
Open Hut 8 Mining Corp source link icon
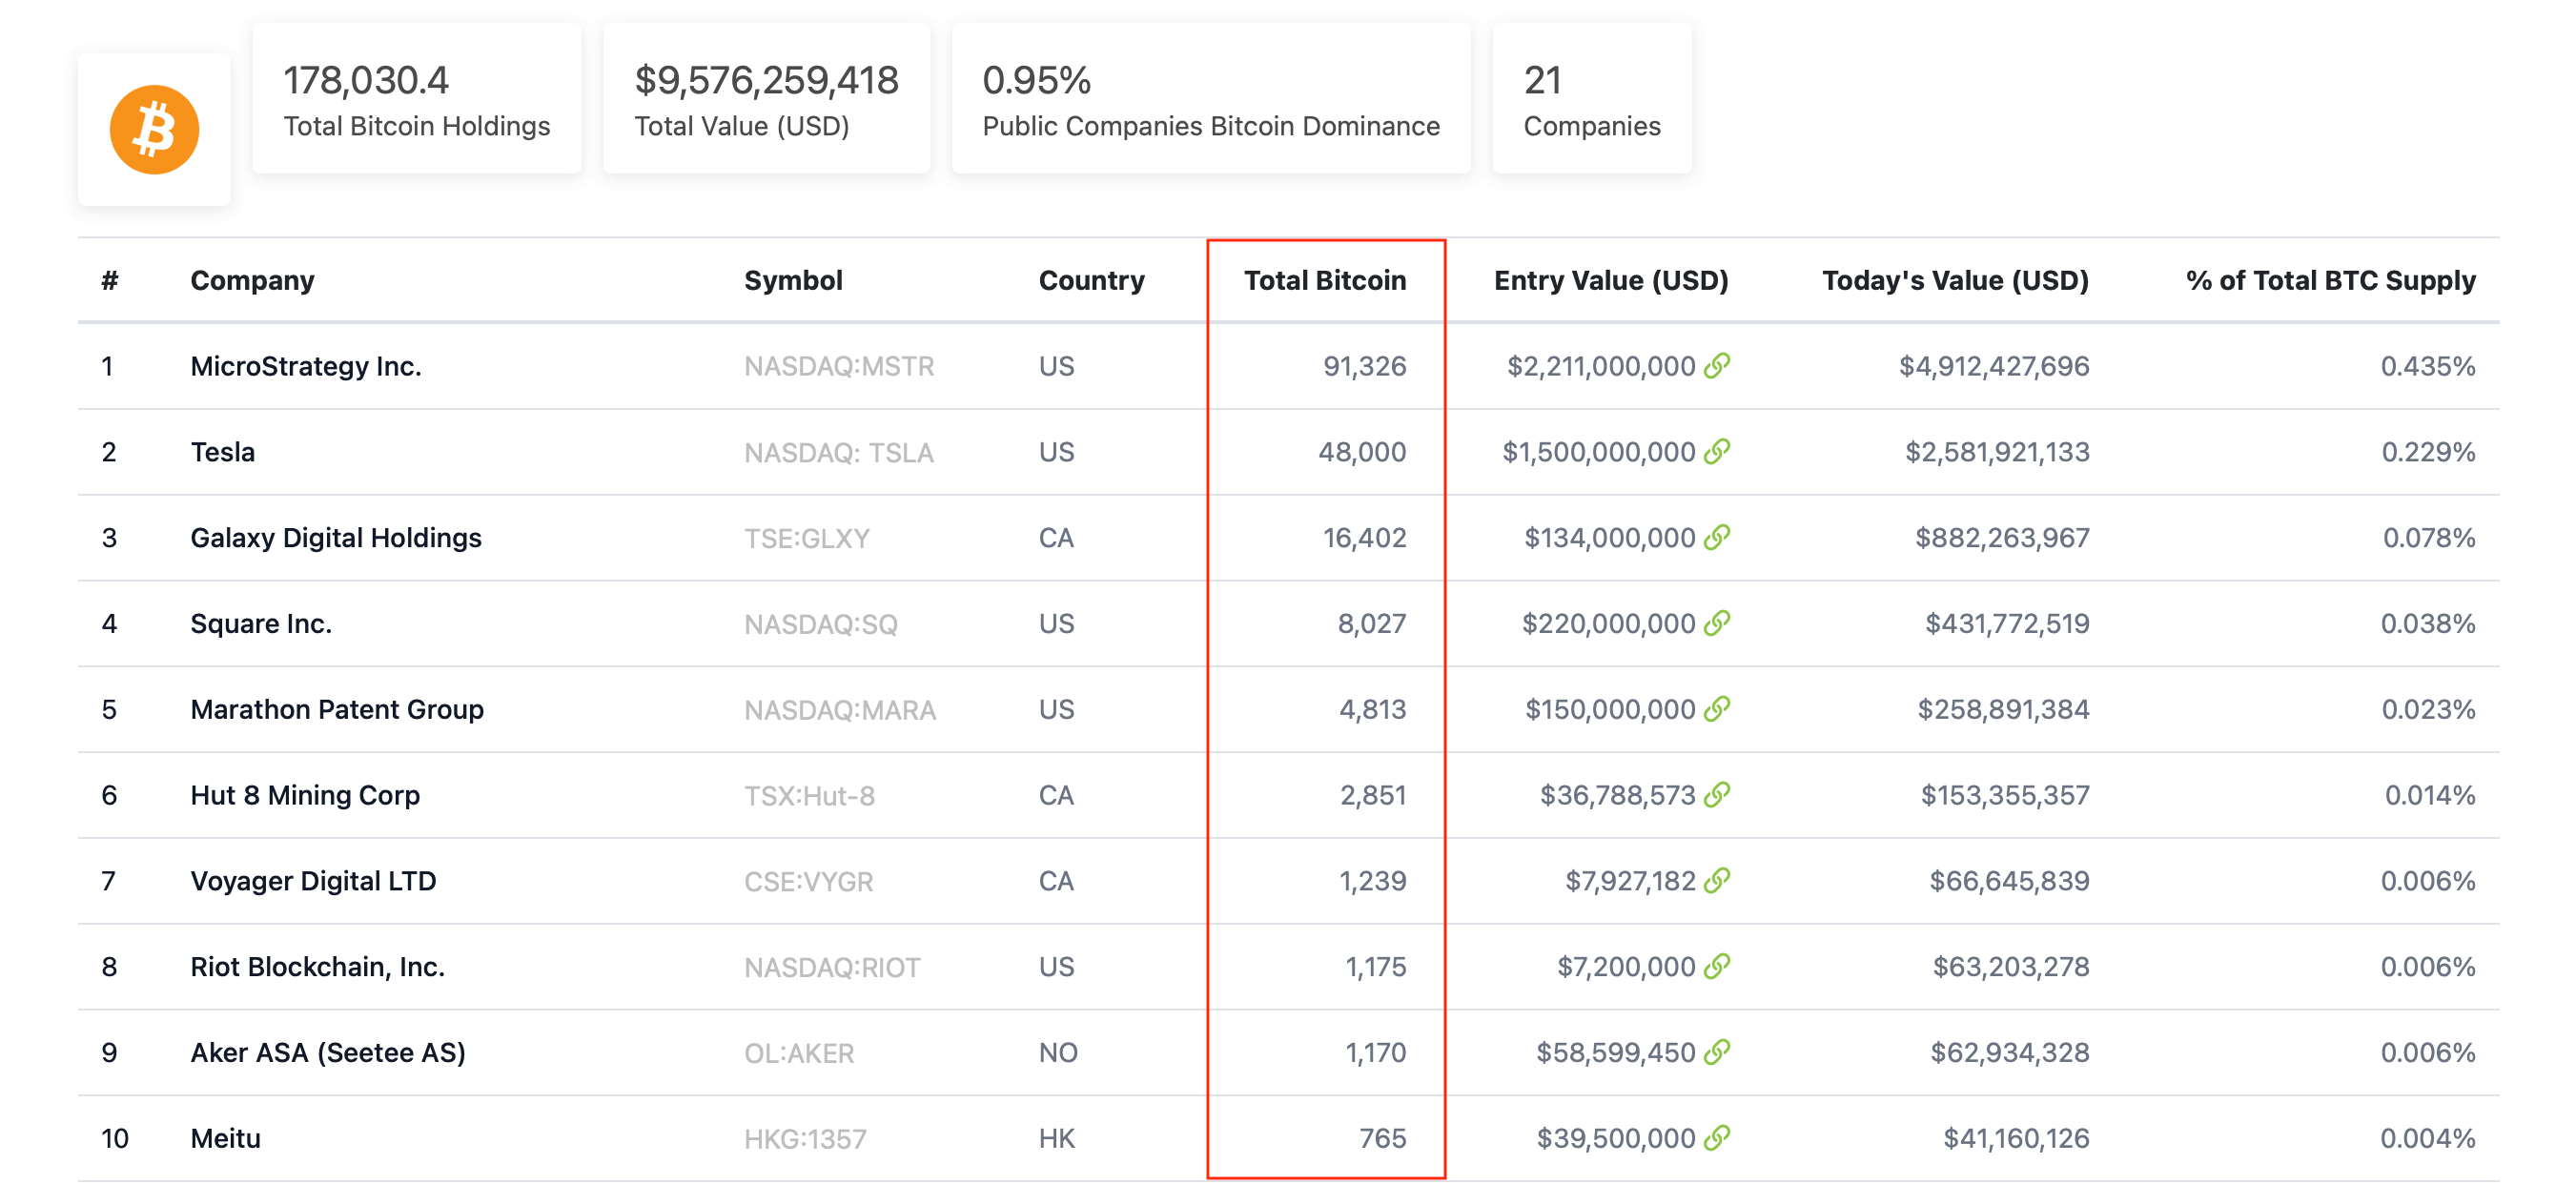(1717, 795)
